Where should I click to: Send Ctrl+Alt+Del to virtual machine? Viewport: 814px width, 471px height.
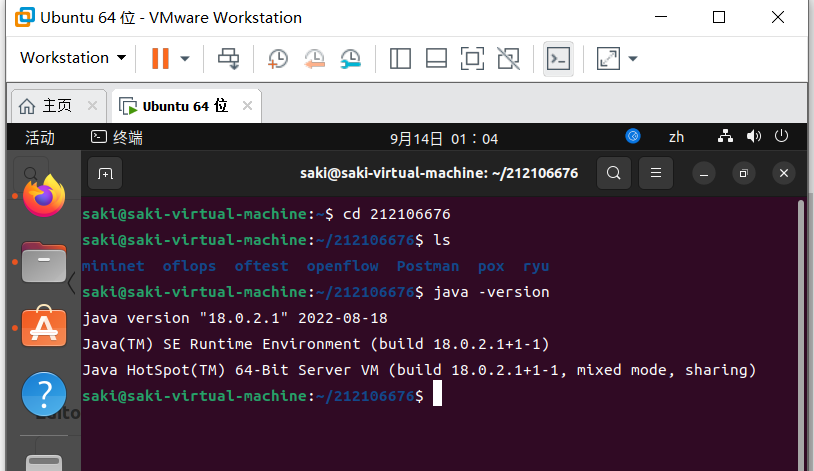[x=228, y=58]
